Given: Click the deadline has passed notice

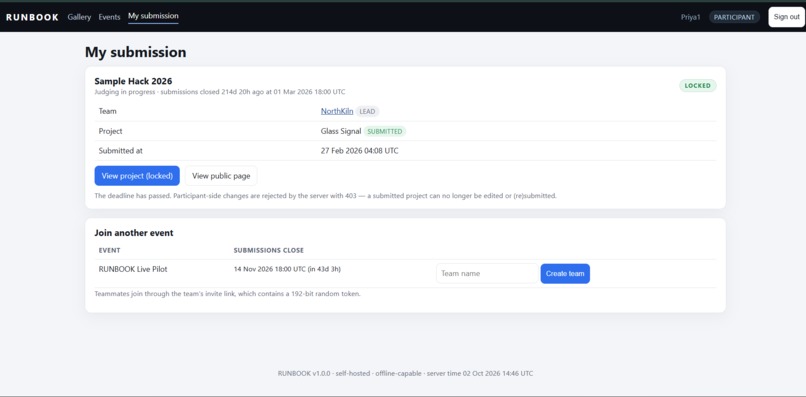Looking at the screenshot, I should click(325, 196).
